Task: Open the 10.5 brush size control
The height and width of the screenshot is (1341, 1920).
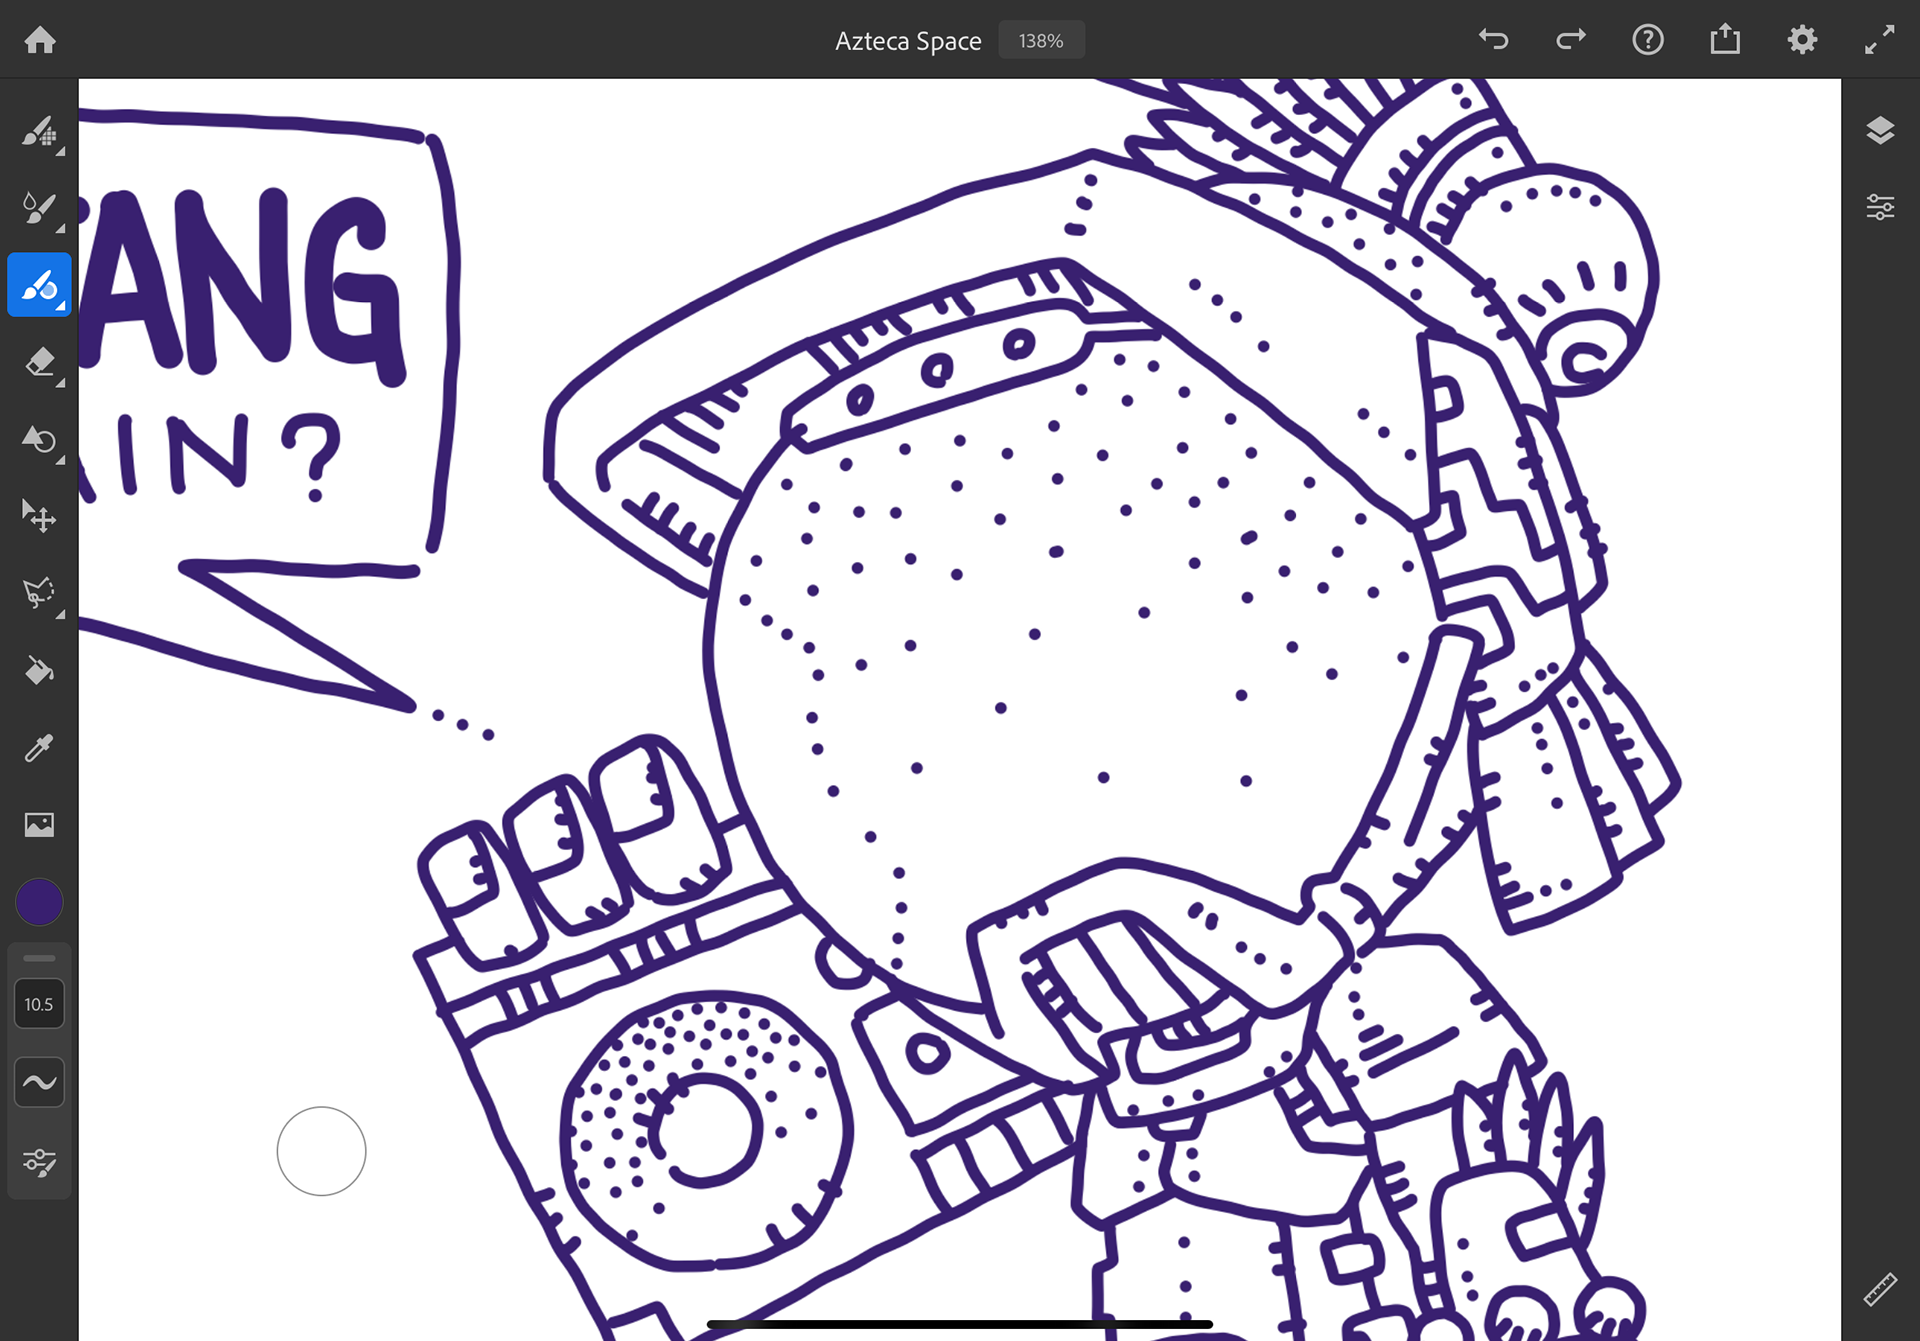Action: tap(40, 1004)
